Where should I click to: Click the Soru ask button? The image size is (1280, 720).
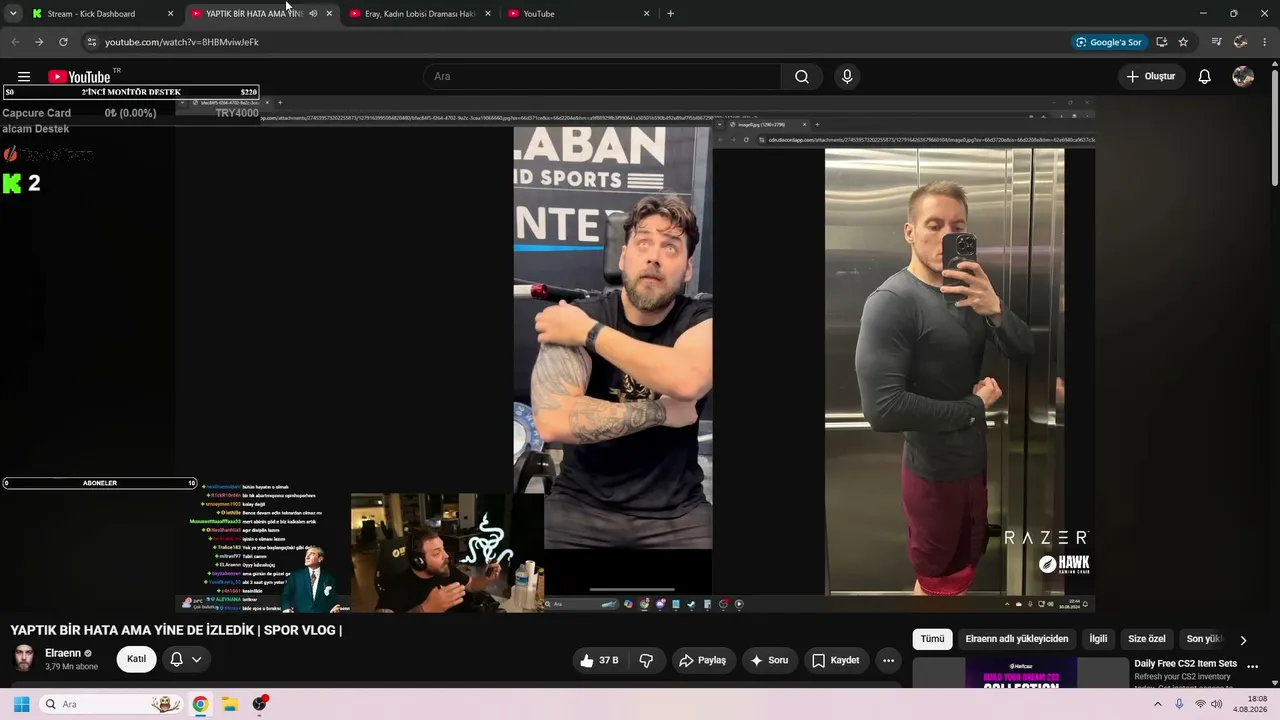(x=769, y=660)
